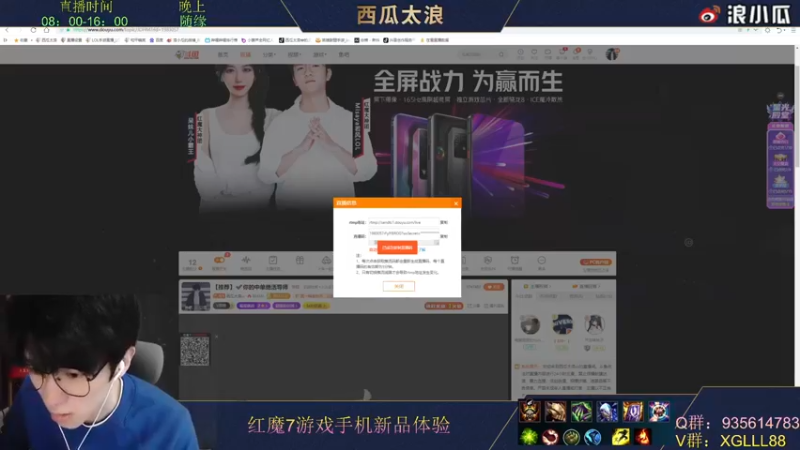
Task: Expand the 分类 category dropdown
Action: point(269,55)
